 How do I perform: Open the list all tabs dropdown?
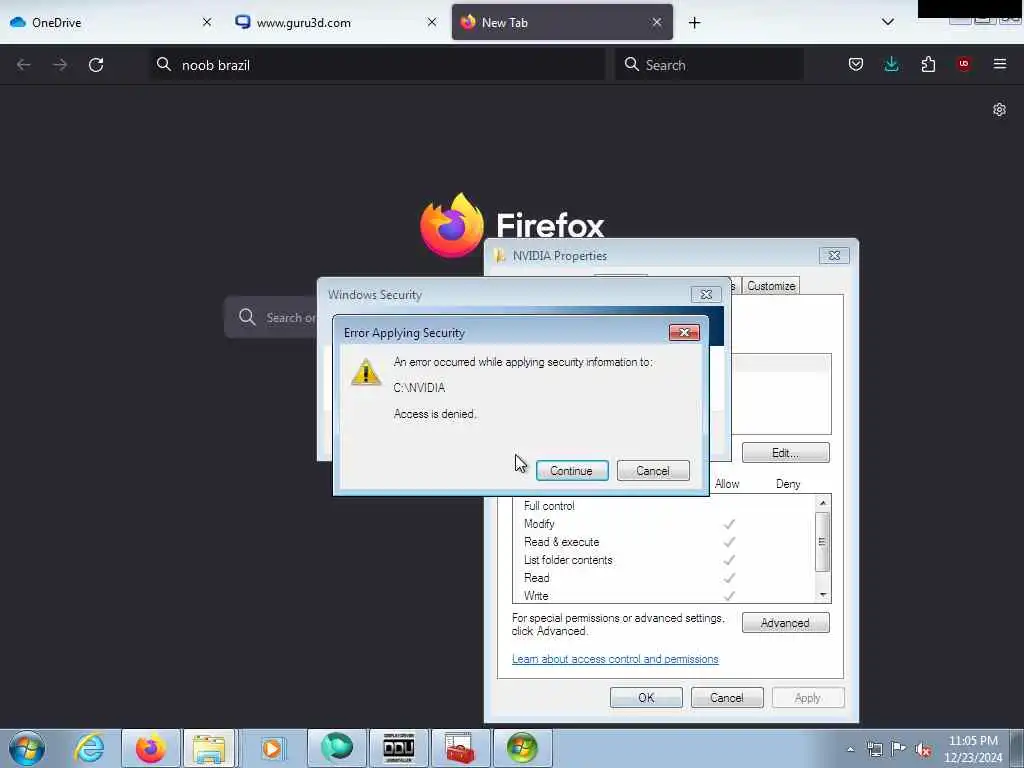pos(888,22)
